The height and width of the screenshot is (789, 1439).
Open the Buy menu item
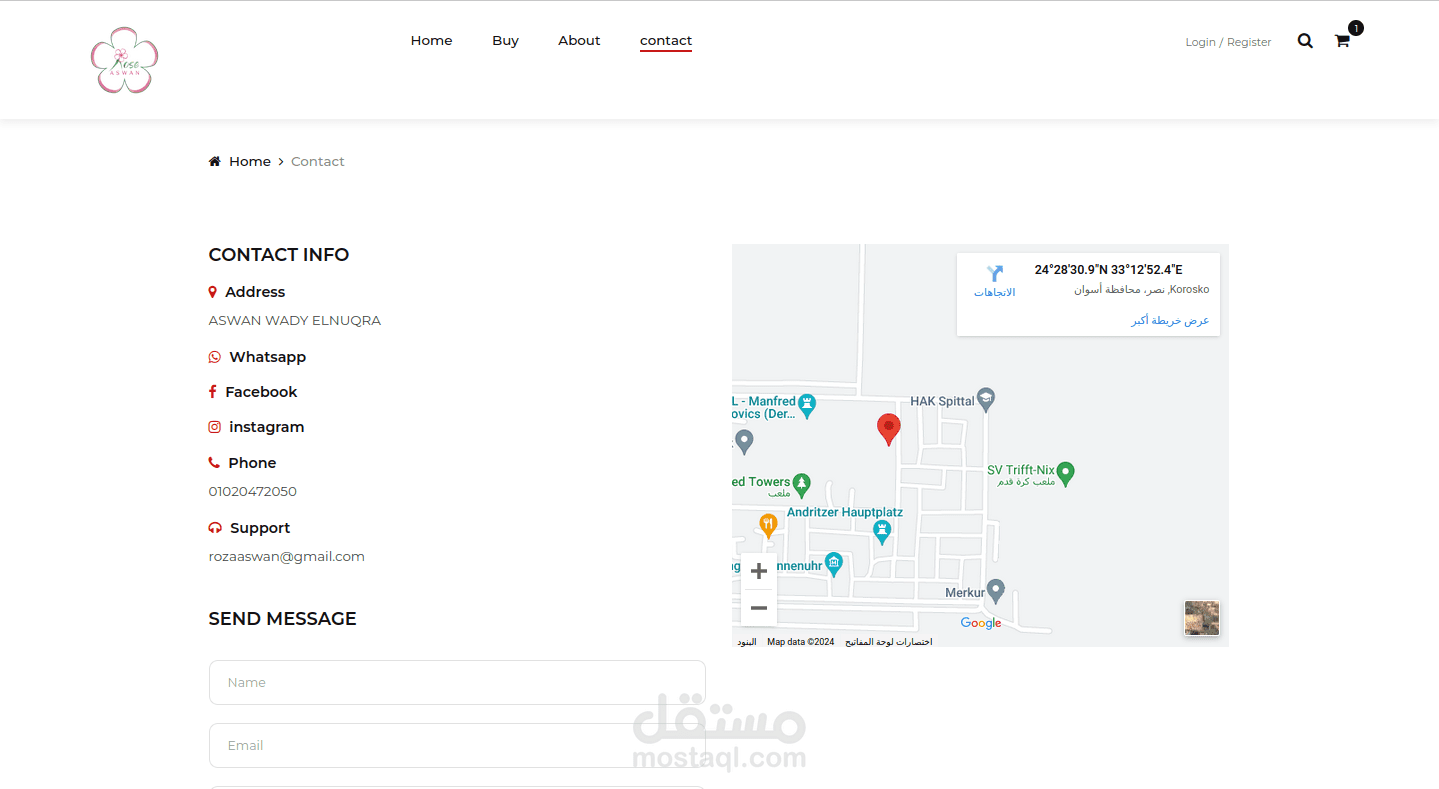click(x=505, y=41)
